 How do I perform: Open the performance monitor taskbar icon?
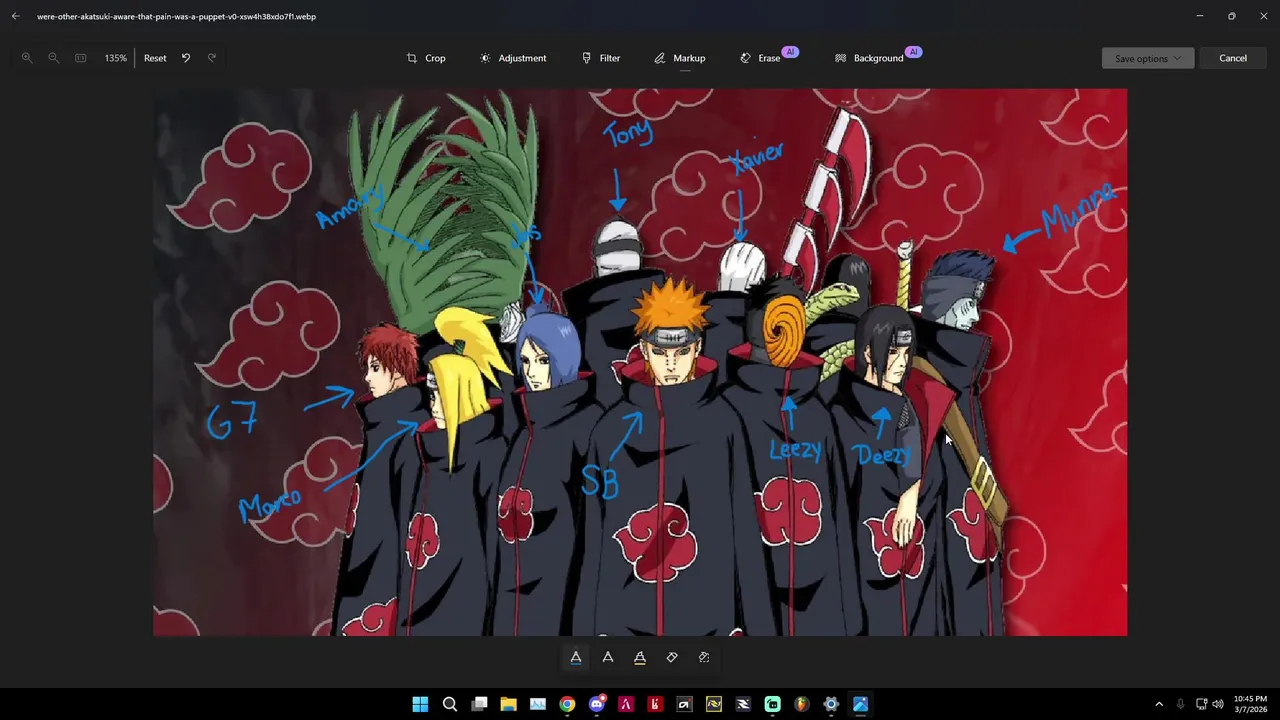(x=538, y=704)
